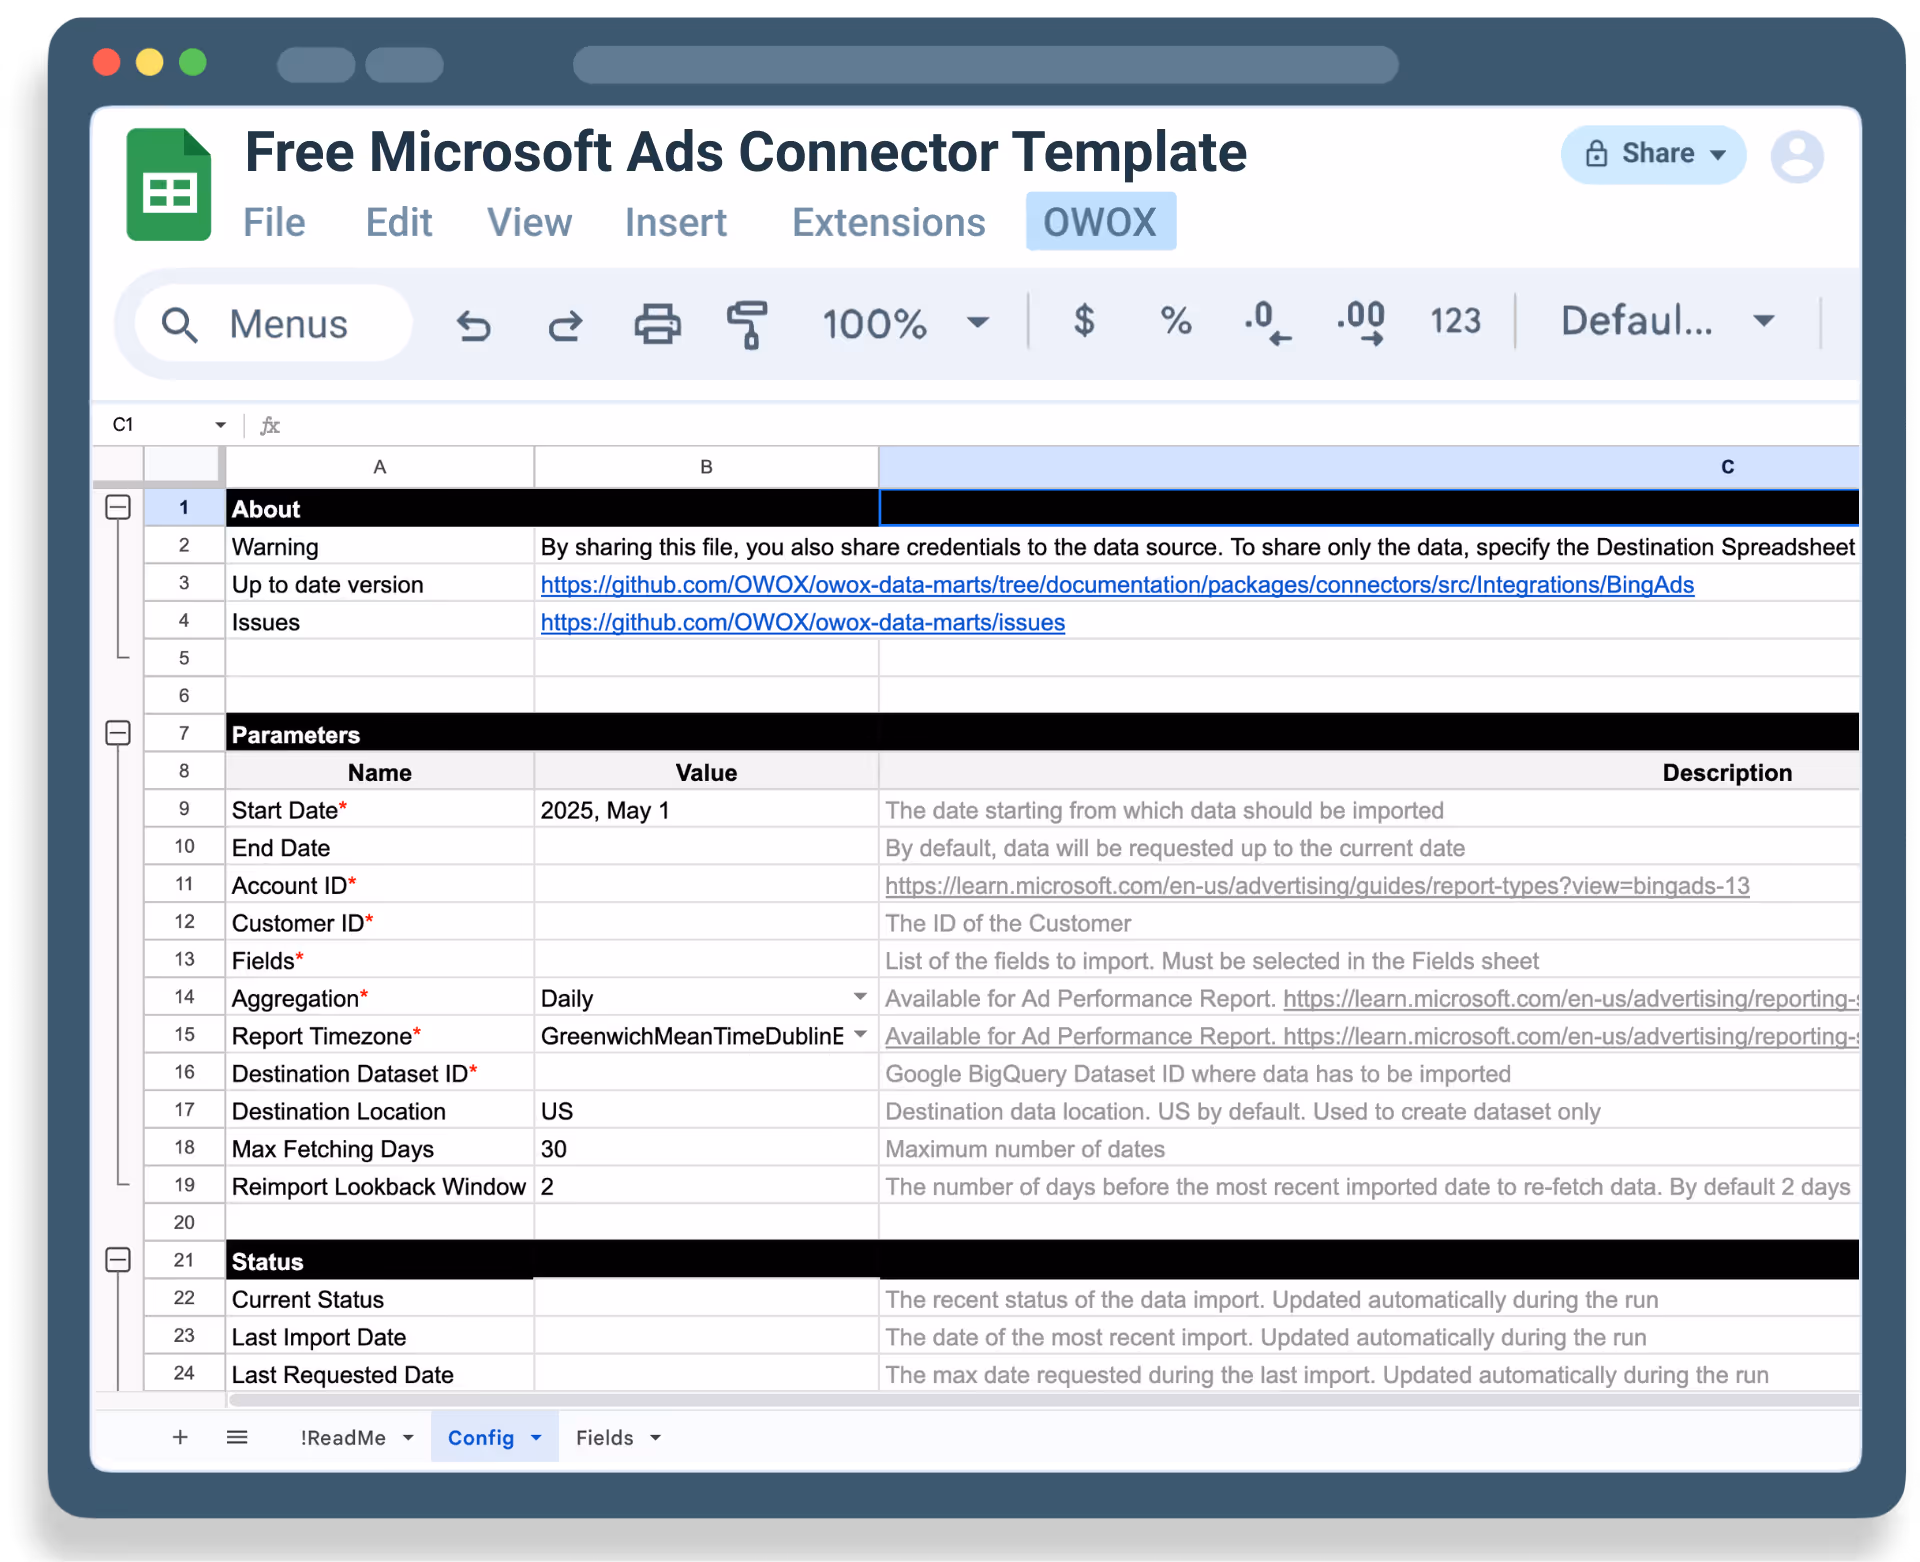Click decrease decimal places icon
This screenshot has width=1920, height=1562.
[x=1267, y=322]
